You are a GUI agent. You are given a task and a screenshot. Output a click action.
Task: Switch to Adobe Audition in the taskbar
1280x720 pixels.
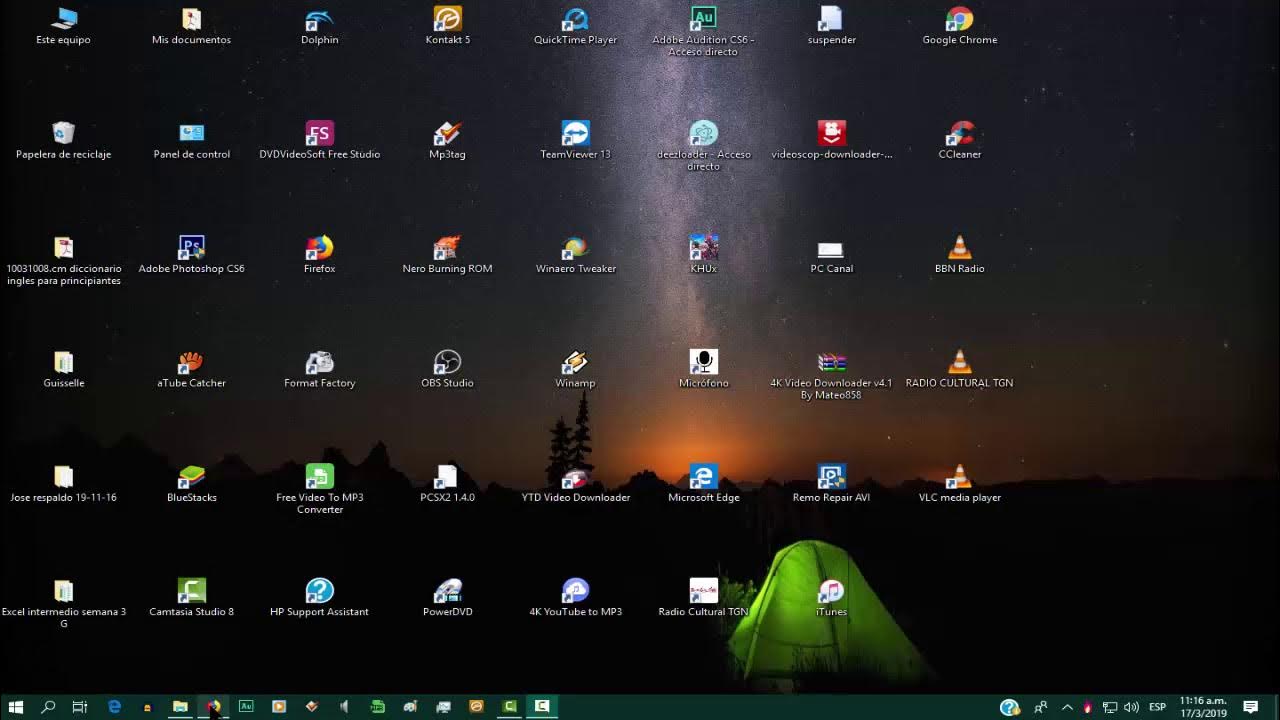[246, 707]
